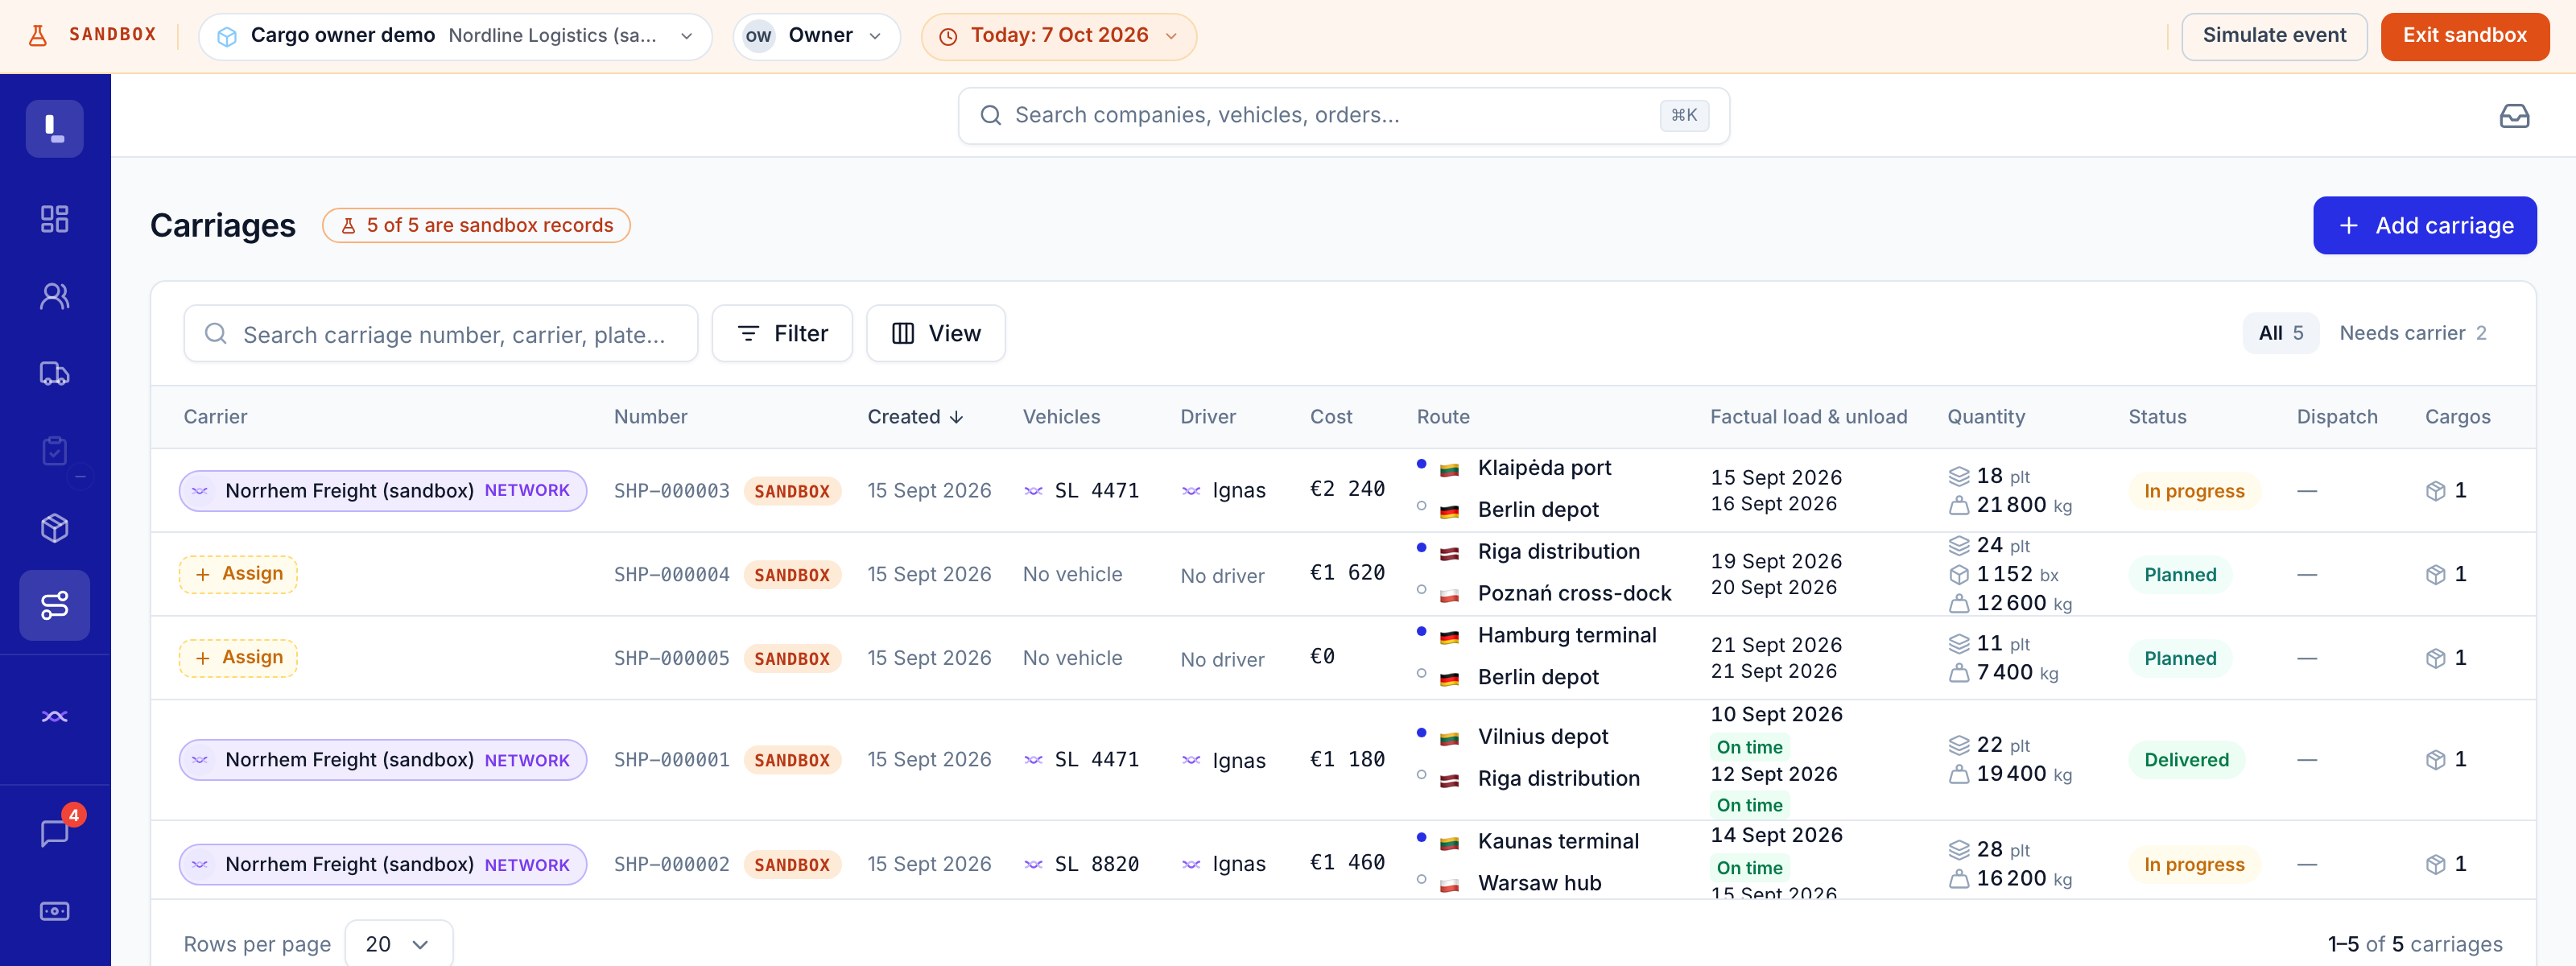
Task: Open the payments cash icon in sidebar
Action: (x=54, y=911)
